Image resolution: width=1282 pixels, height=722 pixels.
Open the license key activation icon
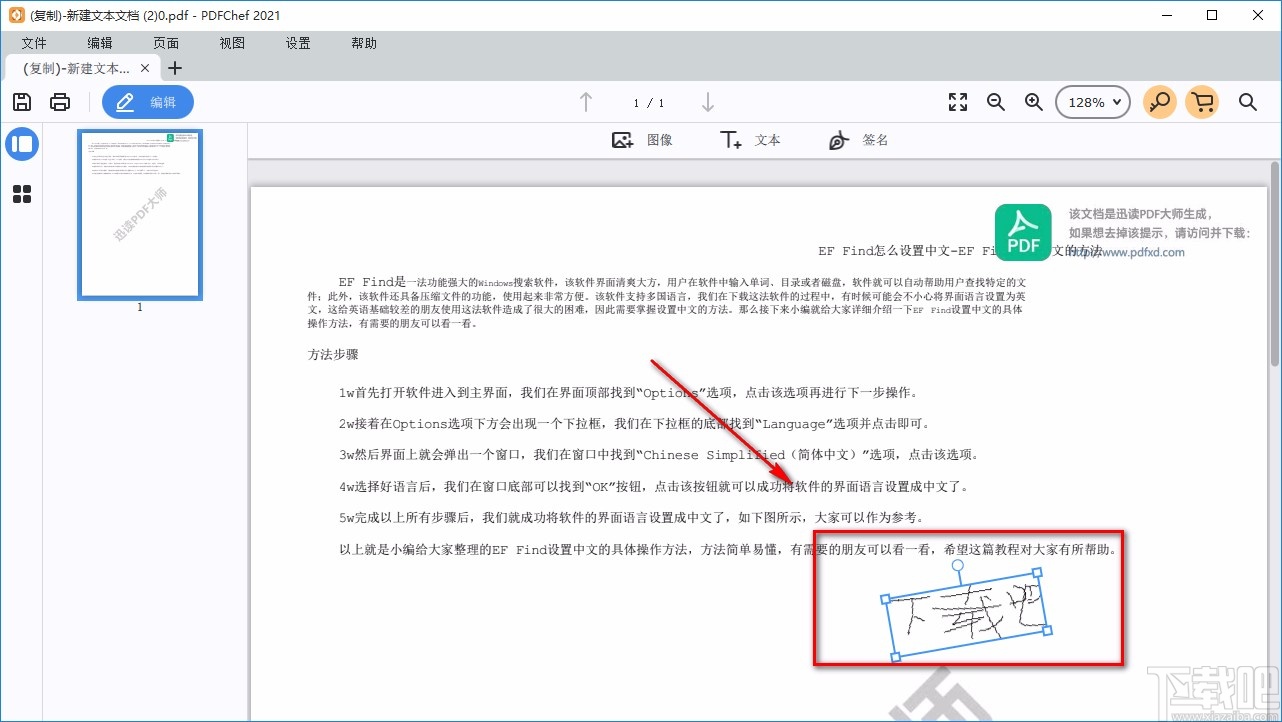pyautogui.click(x=1159, y=102)
